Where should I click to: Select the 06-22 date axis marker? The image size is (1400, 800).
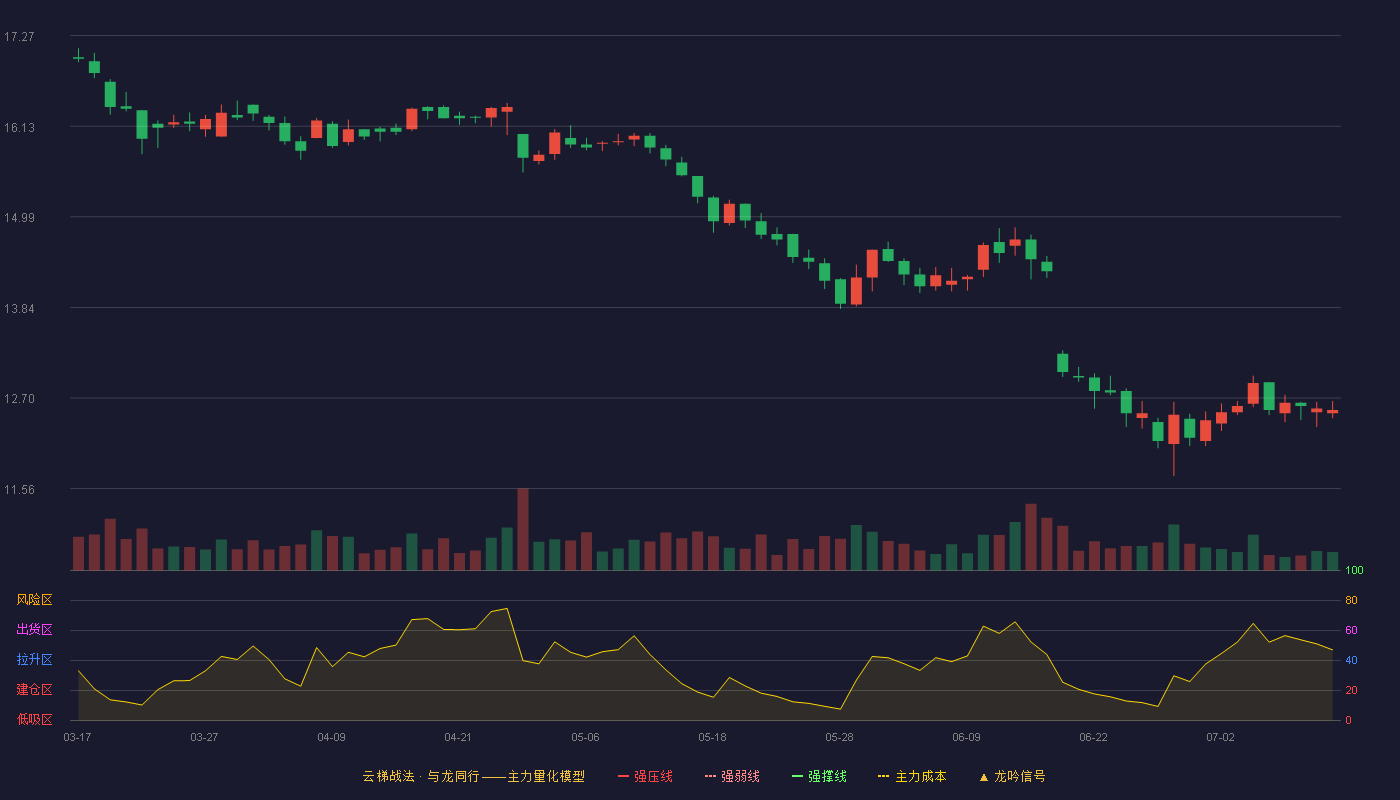(x=1093, y=737)
